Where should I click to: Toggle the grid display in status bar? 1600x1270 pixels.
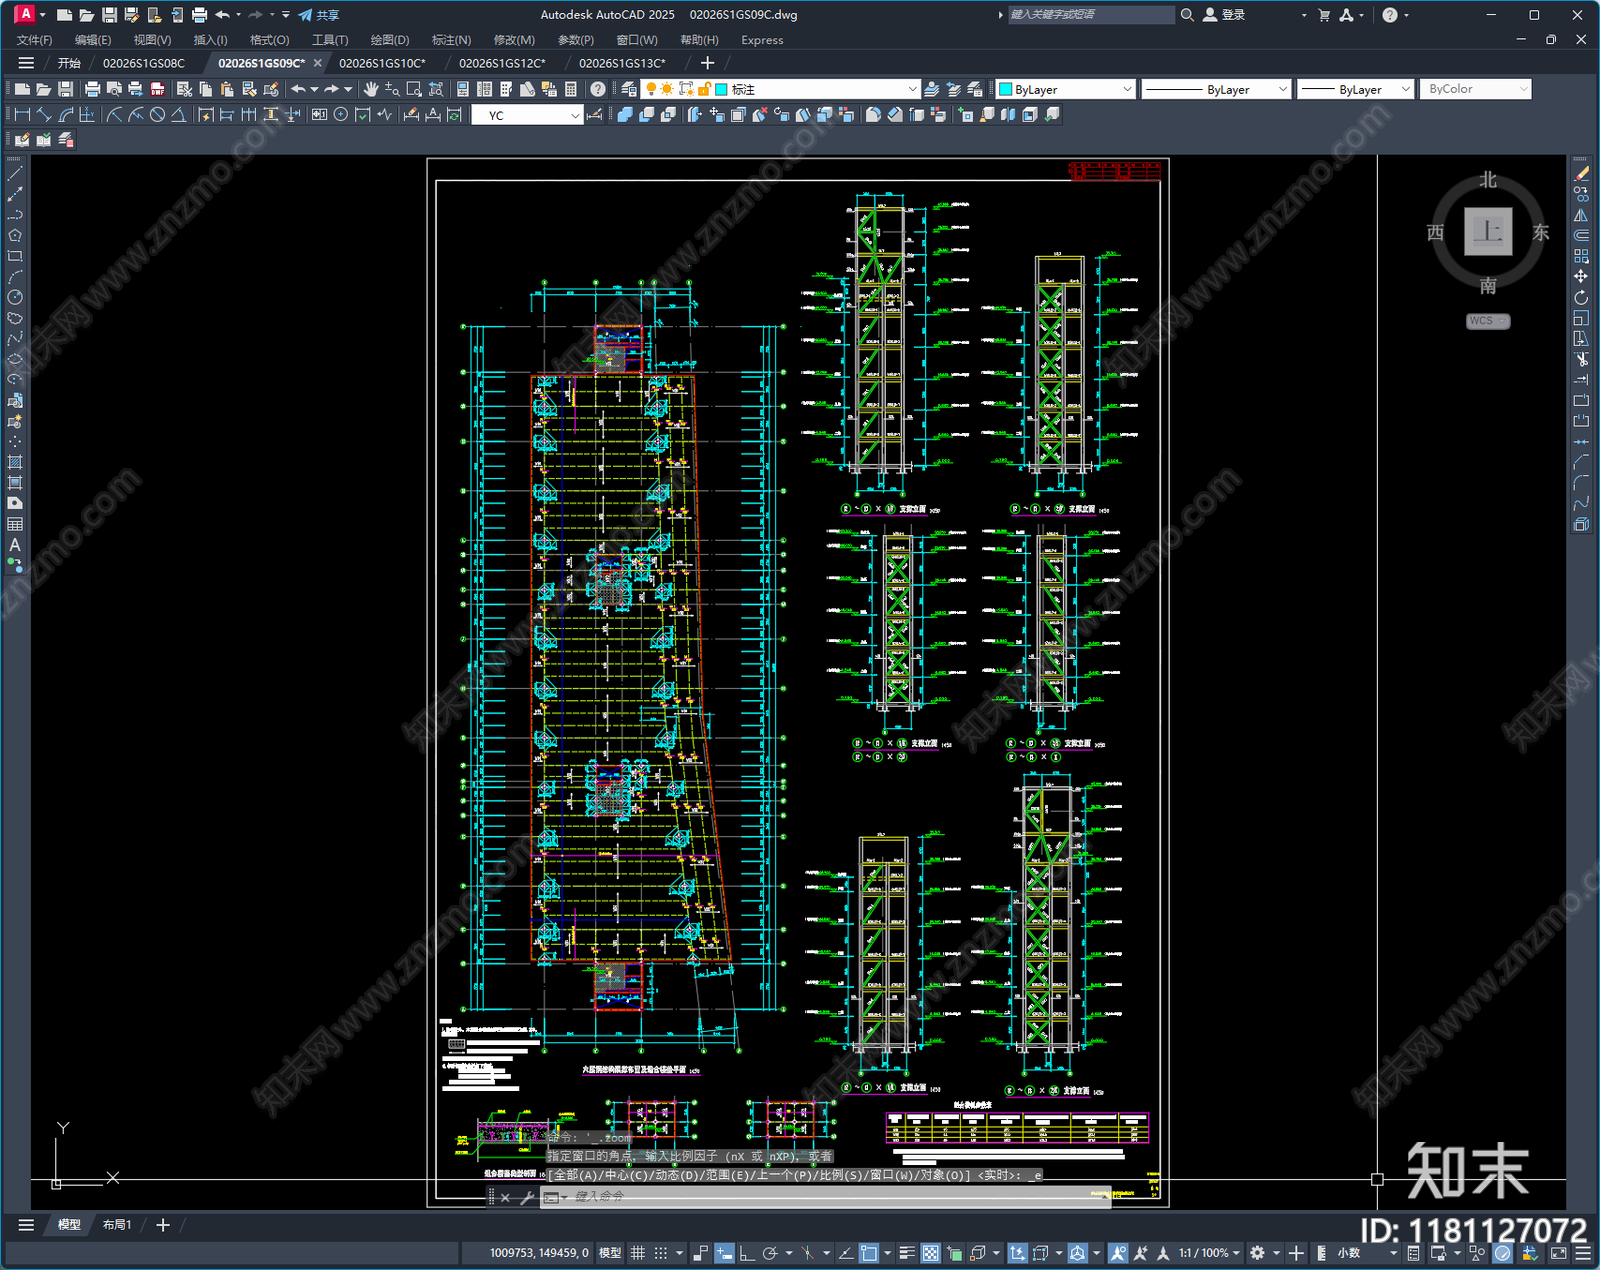point(637,1253)
